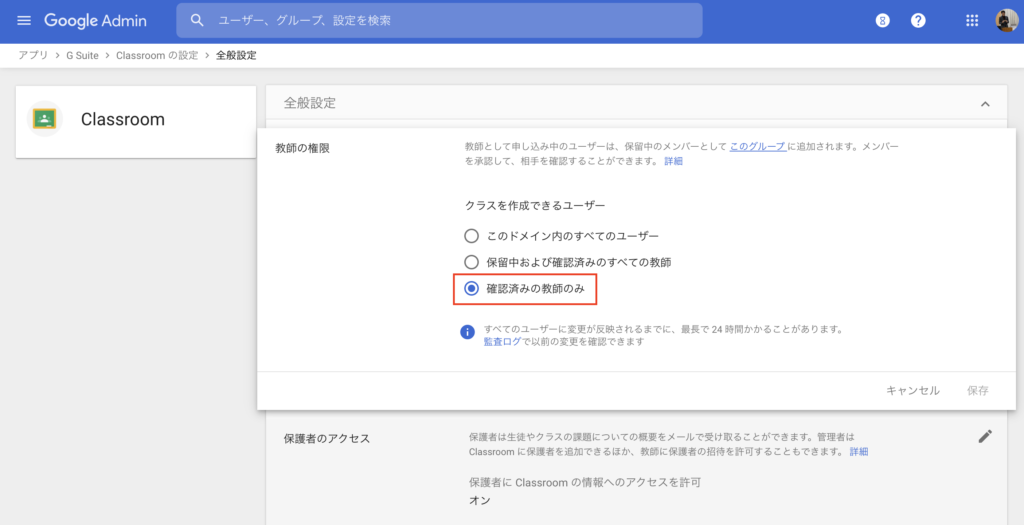The image size is (1024, 525).
Task: Go to アプリ in the breadcrumb
Action: coord(33,56)
